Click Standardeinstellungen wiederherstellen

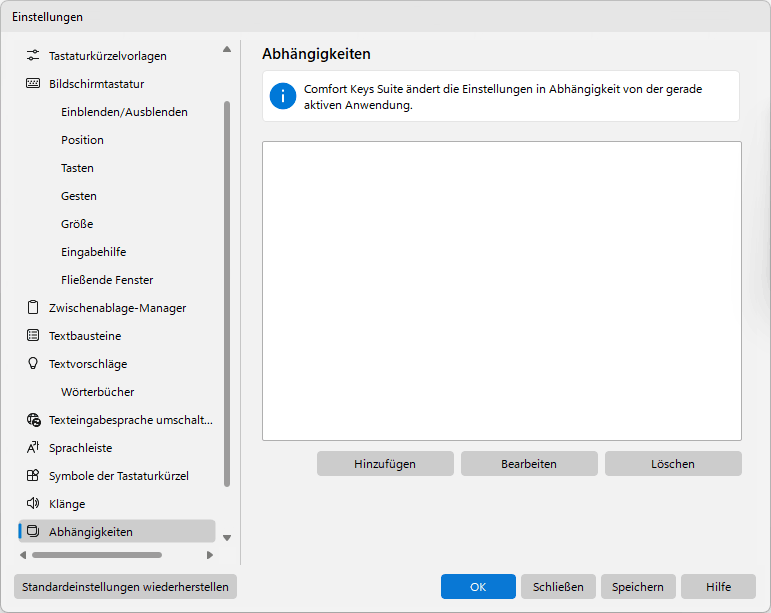125,586
